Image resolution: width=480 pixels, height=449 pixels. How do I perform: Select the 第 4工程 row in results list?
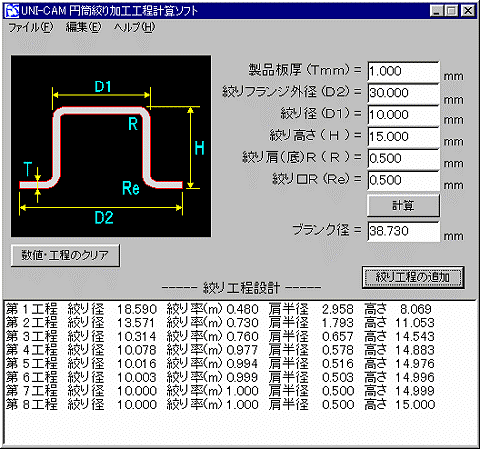(x=220, y=350)
